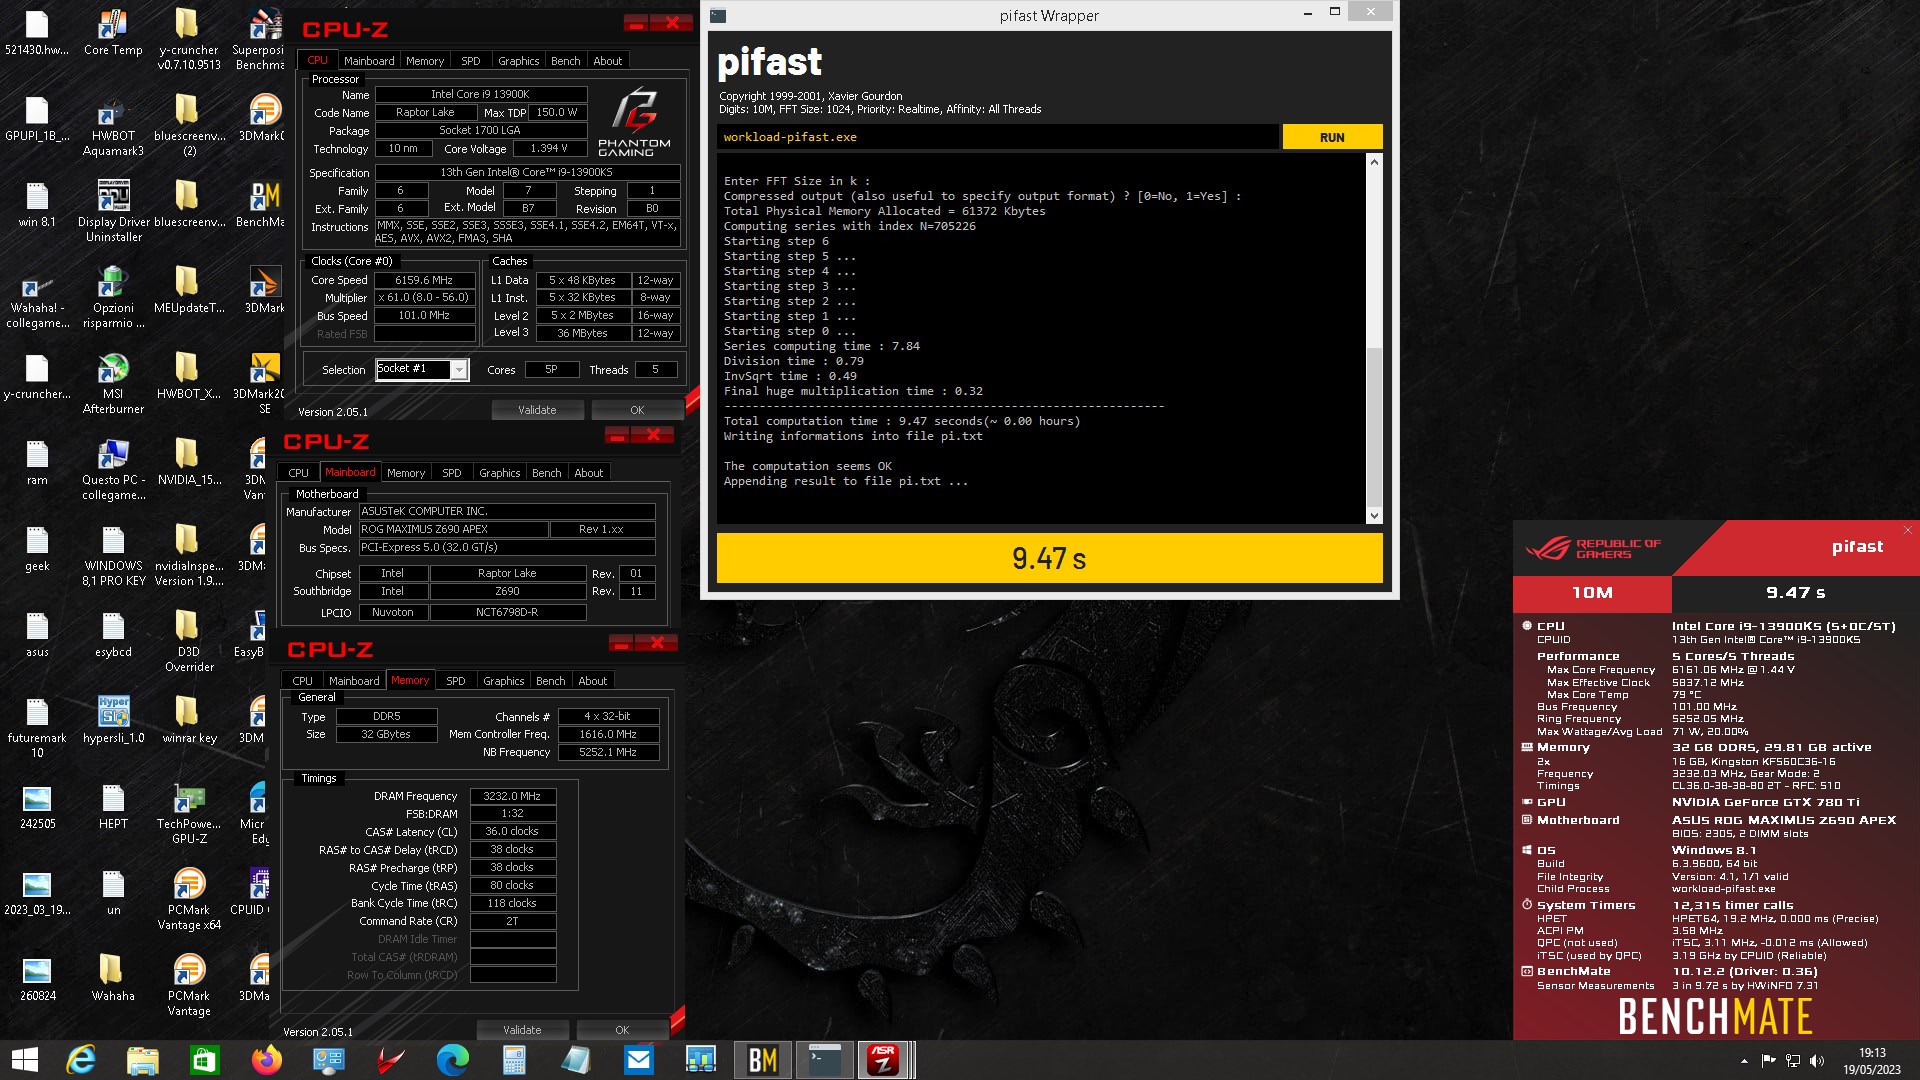Open y-cruncher v0.7.10.9513 folder

point(189,40)
